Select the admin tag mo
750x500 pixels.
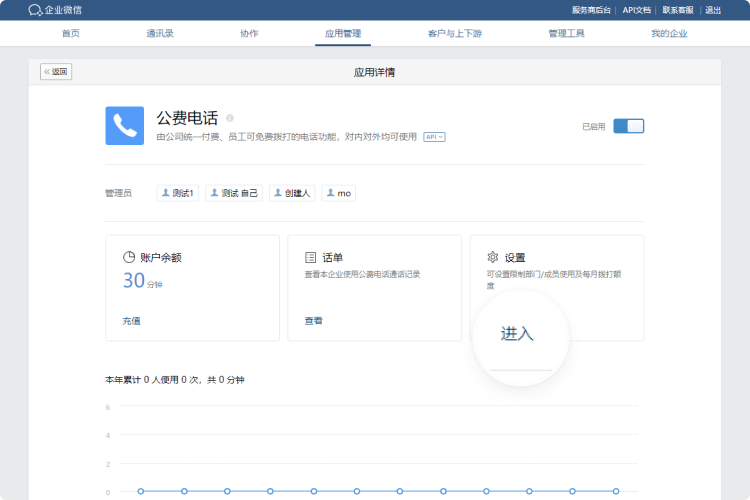pyautogui.click(x=339, y=193)
